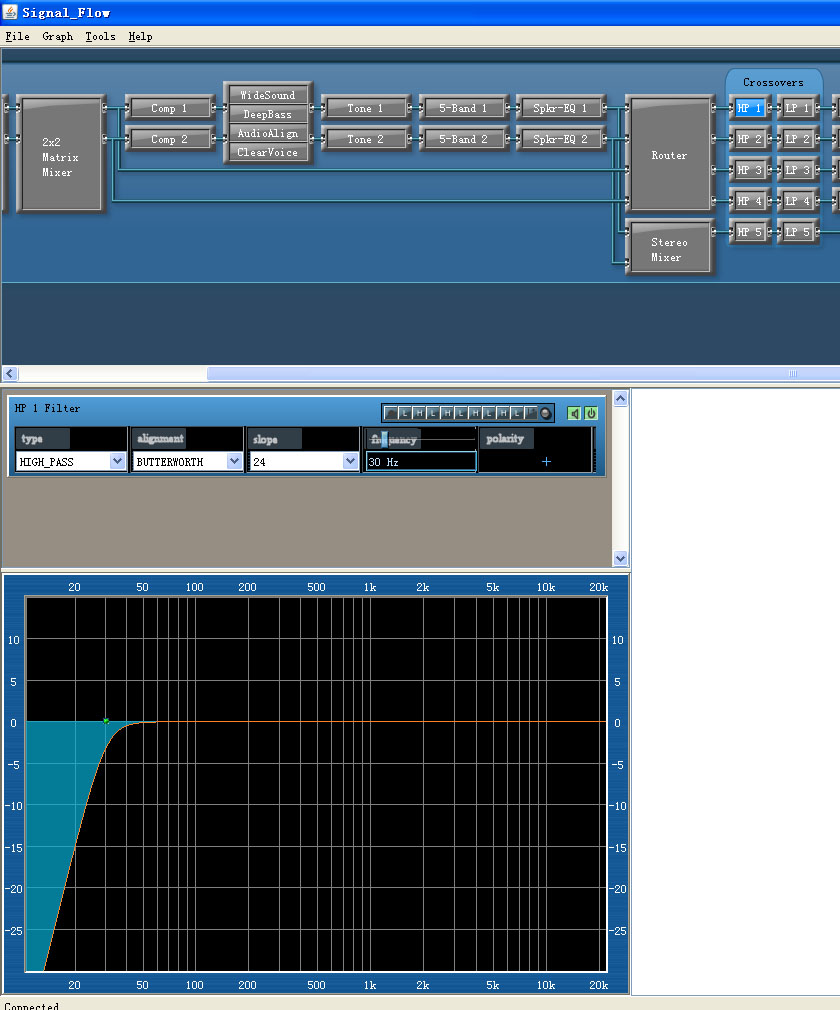Select the HP 2 crossover block
Viewport: 840px width, 1010px height.
(x=749, y=139)
